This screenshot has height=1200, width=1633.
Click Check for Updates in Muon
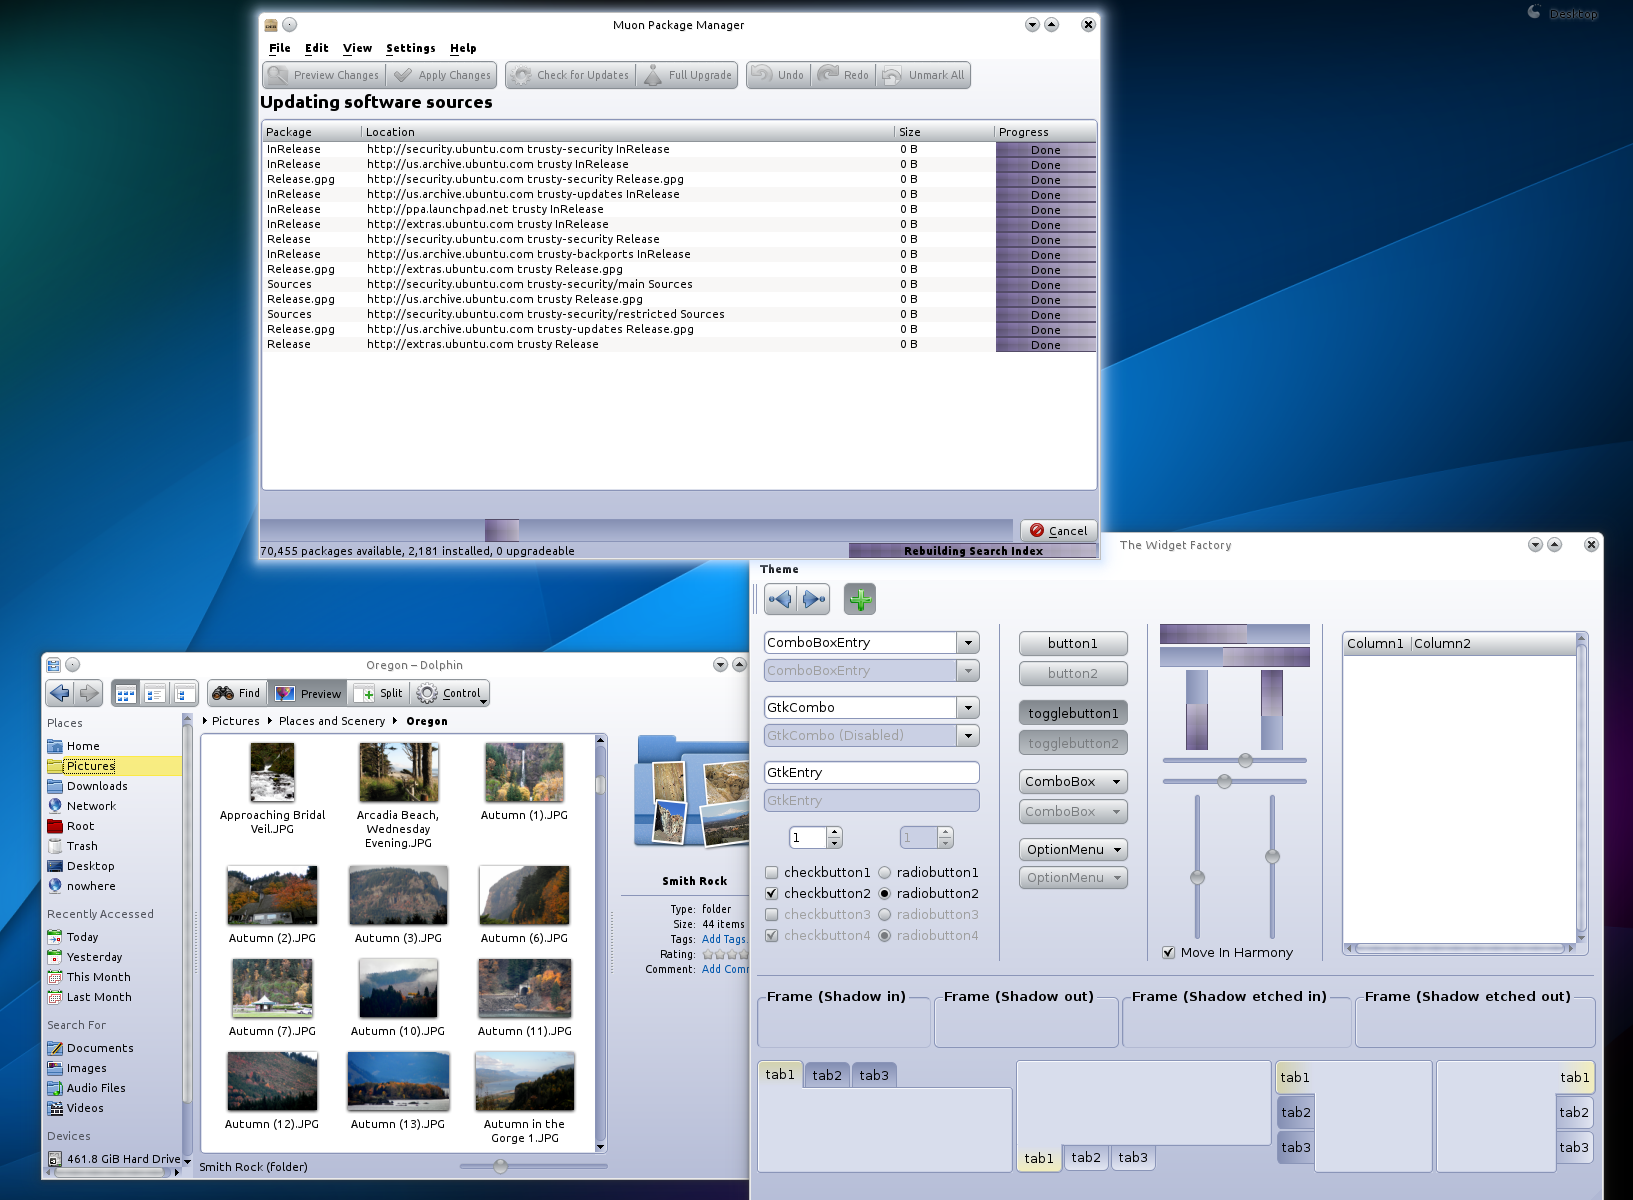(x=569, y=75)
